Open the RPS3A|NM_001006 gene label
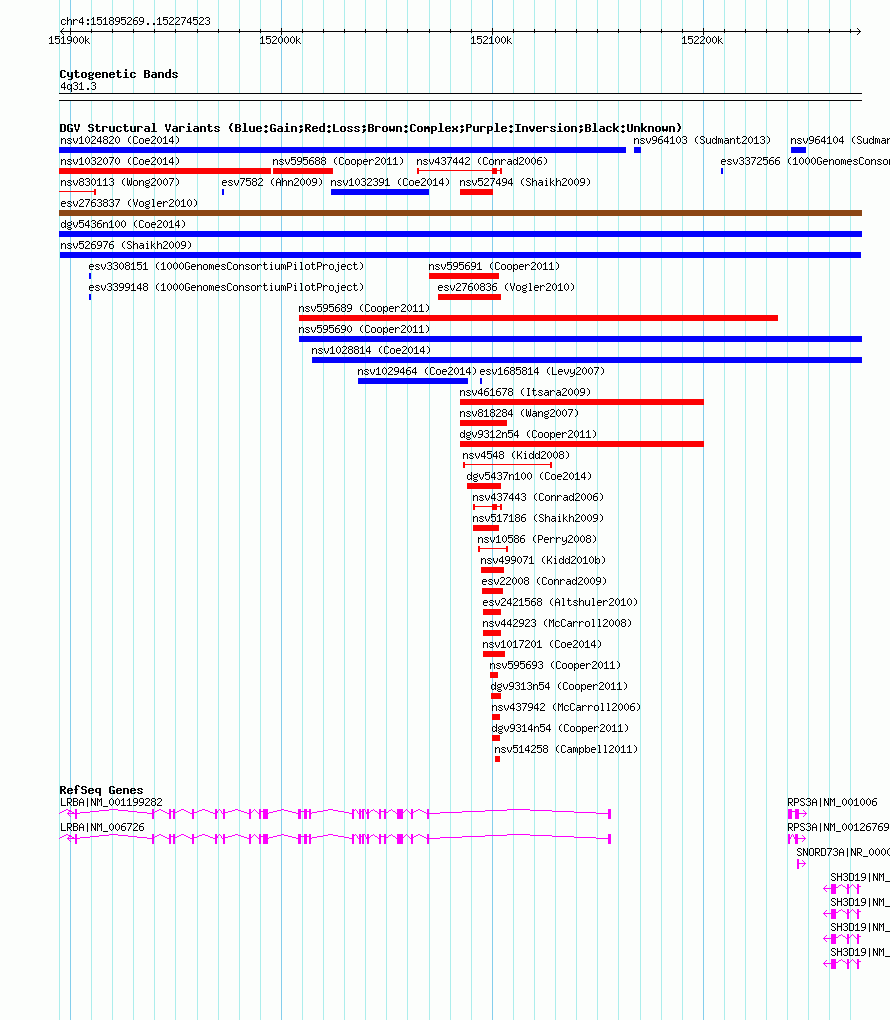890x1020 pixels. click(832, 803)
